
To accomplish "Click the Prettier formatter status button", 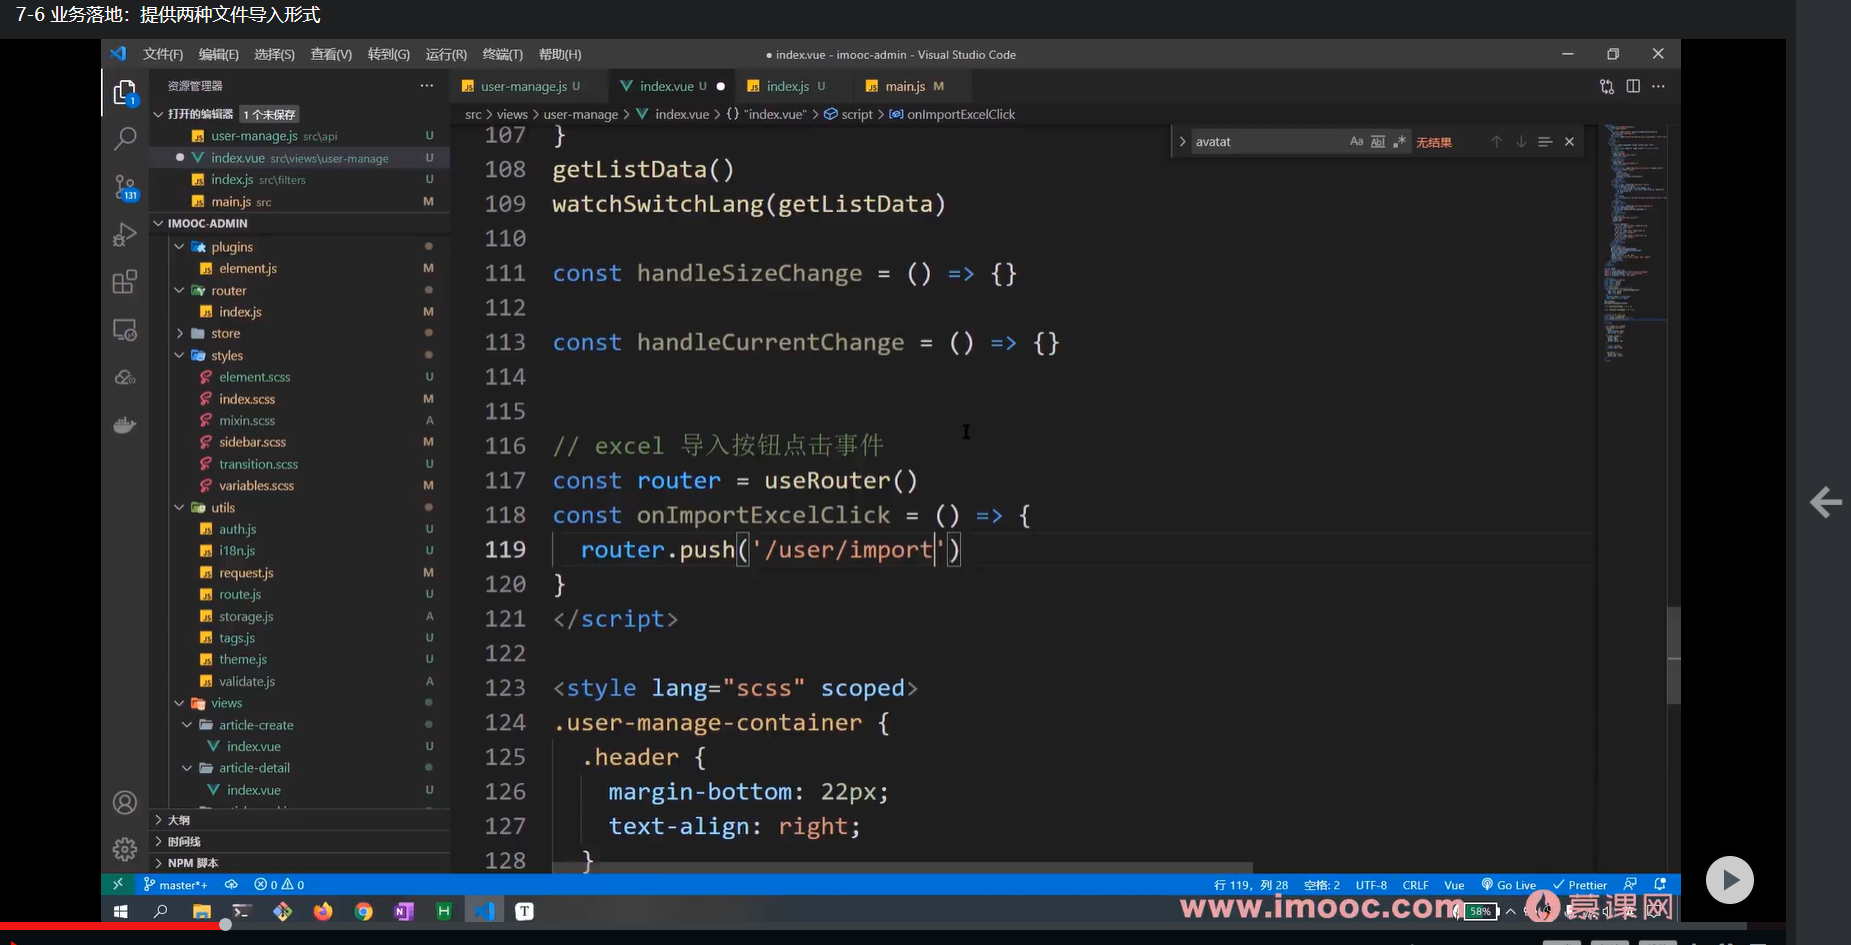I will pyautogui.click(x=1580, y=885).
